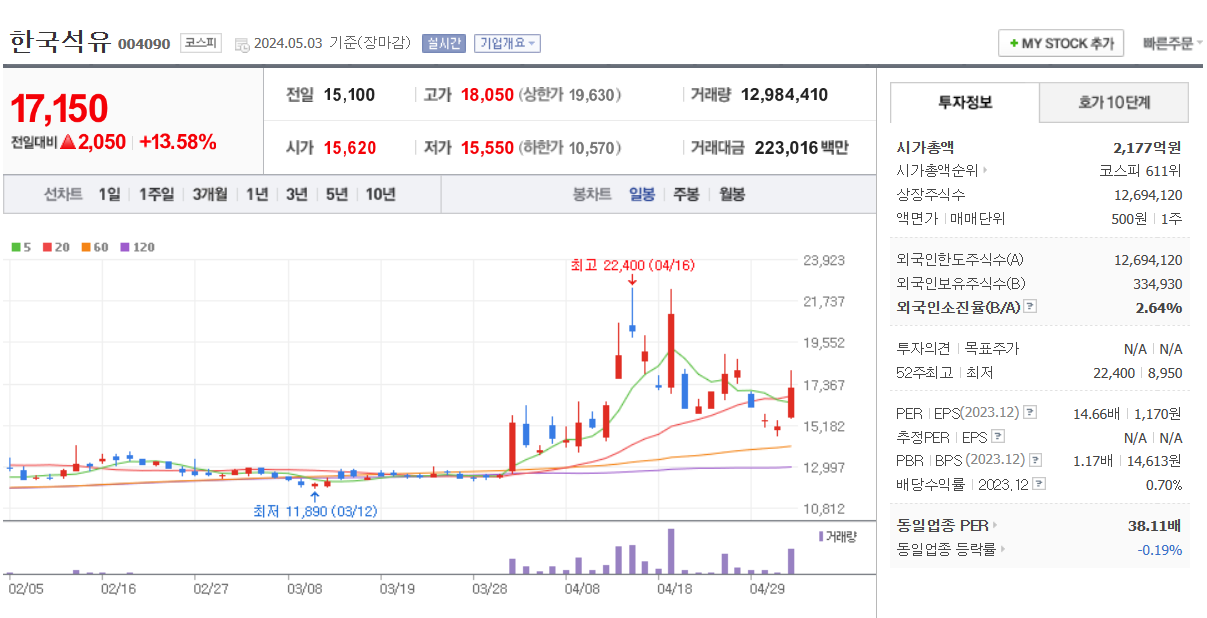Viewport: 1207px width, 618px height.
Task: Click the 시가총액 2,177억원 value
Action: coord(1147,147)
